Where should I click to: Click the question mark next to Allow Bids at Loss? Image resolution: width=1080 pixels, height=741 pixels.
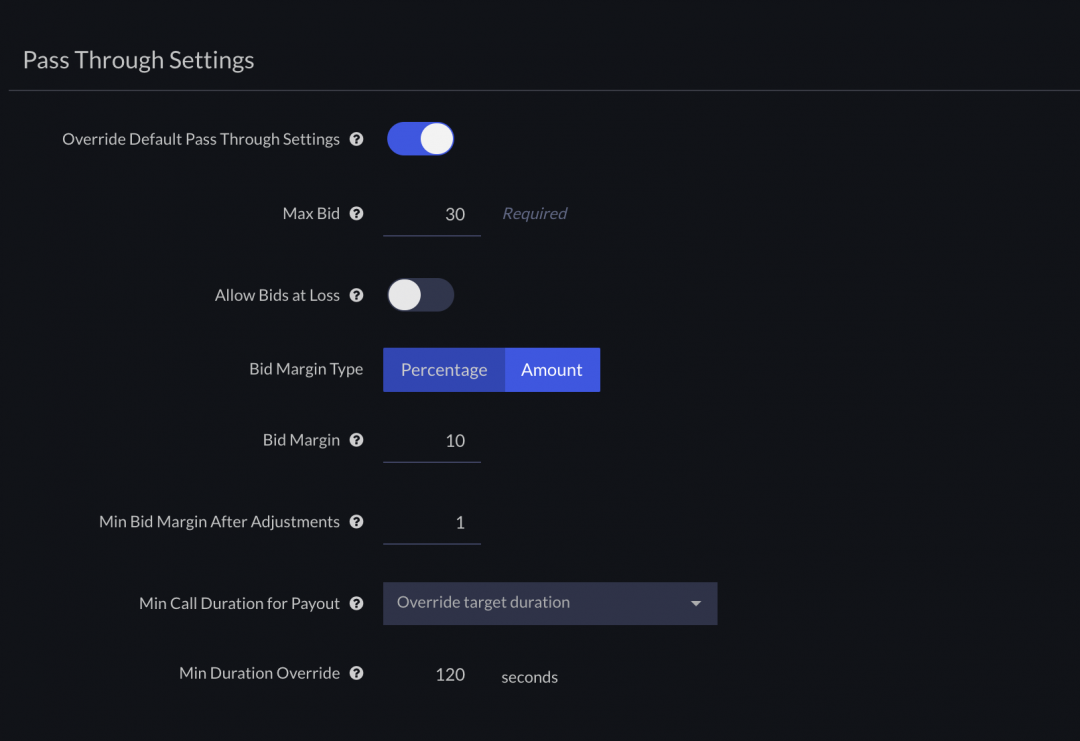[x=357, y=295]
